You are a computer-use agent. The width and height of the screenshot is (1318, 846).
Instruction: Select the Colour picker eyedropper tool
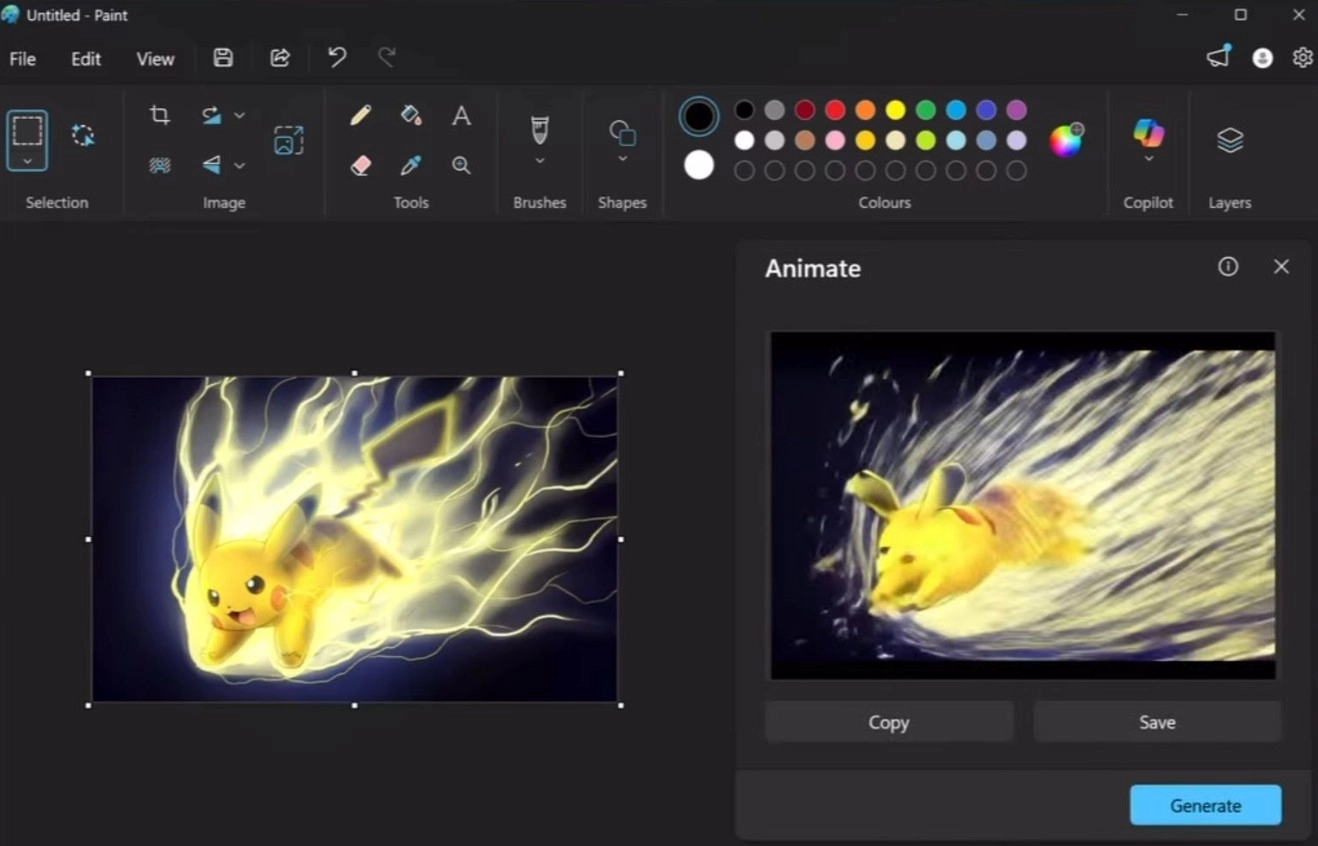click(410, 165)
